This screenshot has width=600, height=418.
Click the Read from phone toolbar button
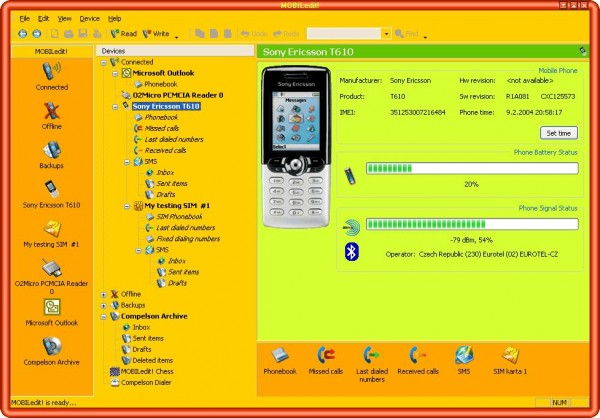[124, 34]
